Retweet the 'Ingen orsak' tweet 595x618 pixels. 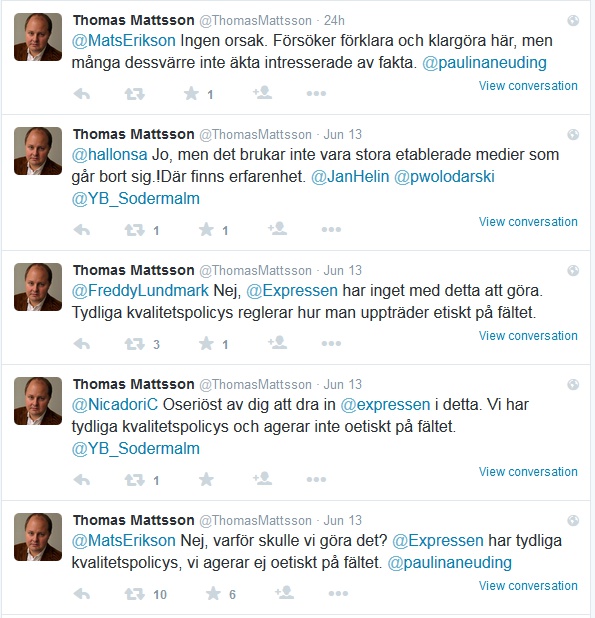tap(135, 94)
